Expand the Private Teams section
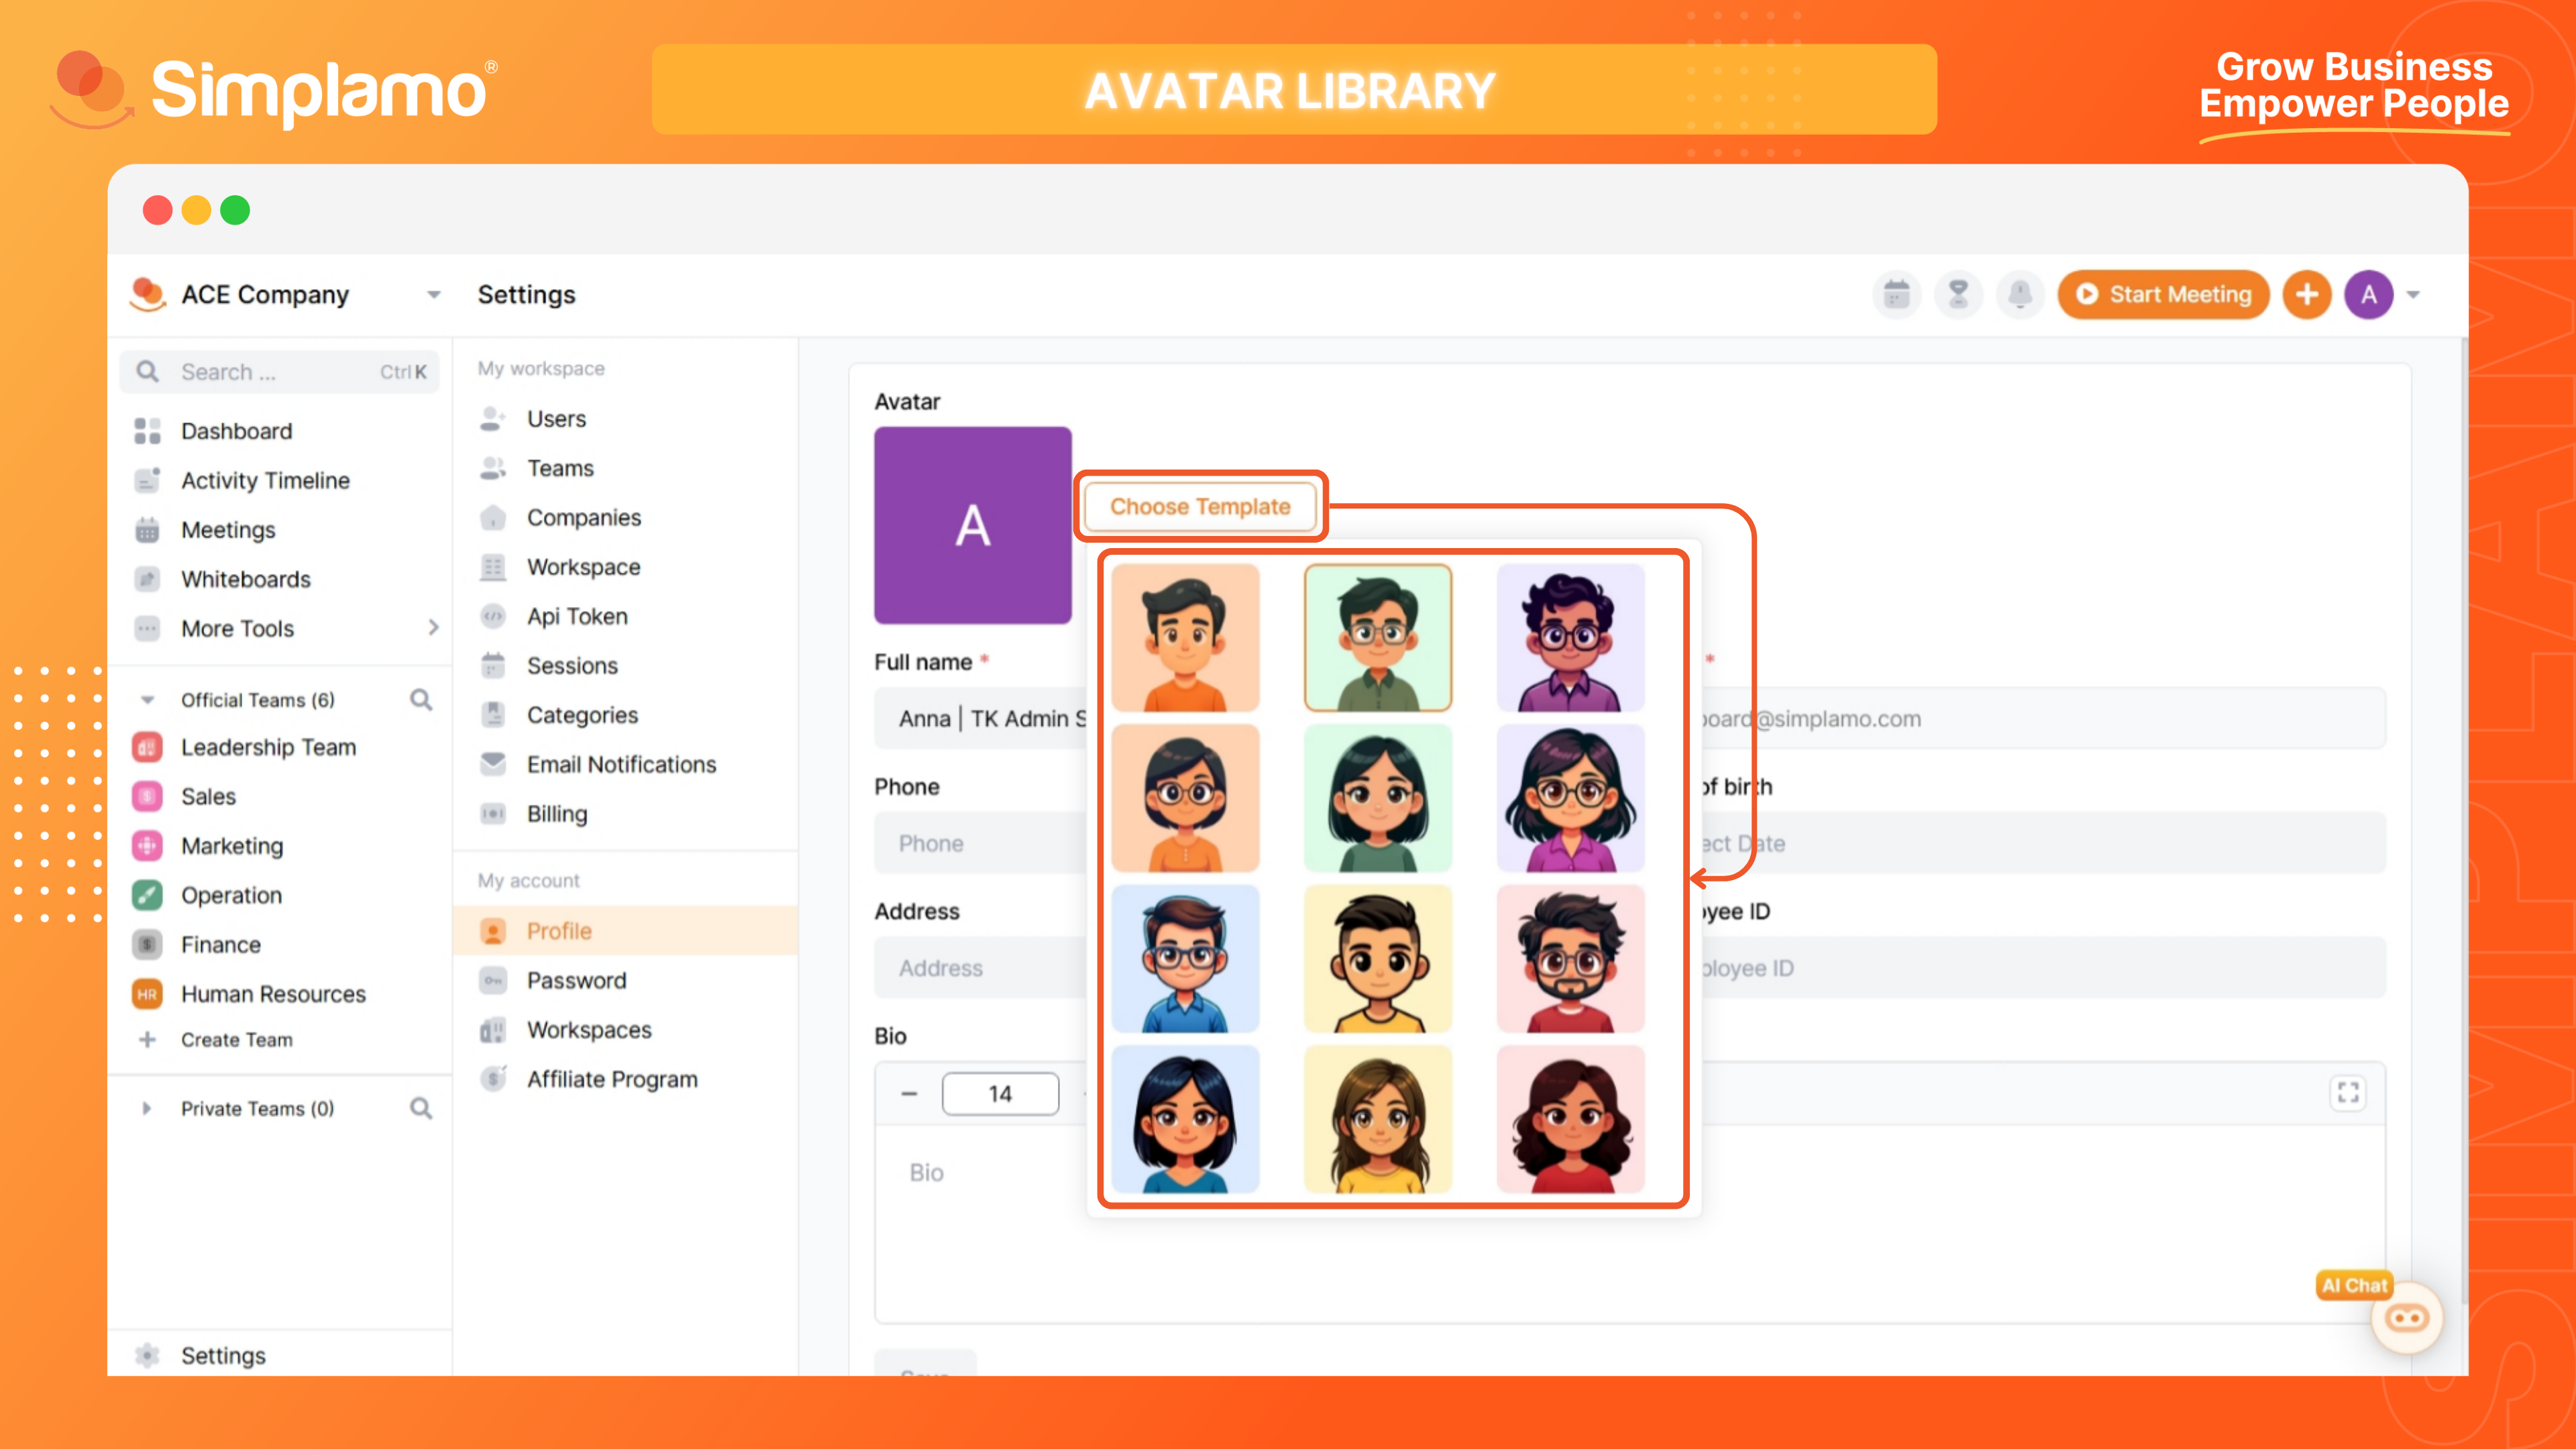Image resolution: width=2576 pixels, height=1449 pixels. [147, 1108]
